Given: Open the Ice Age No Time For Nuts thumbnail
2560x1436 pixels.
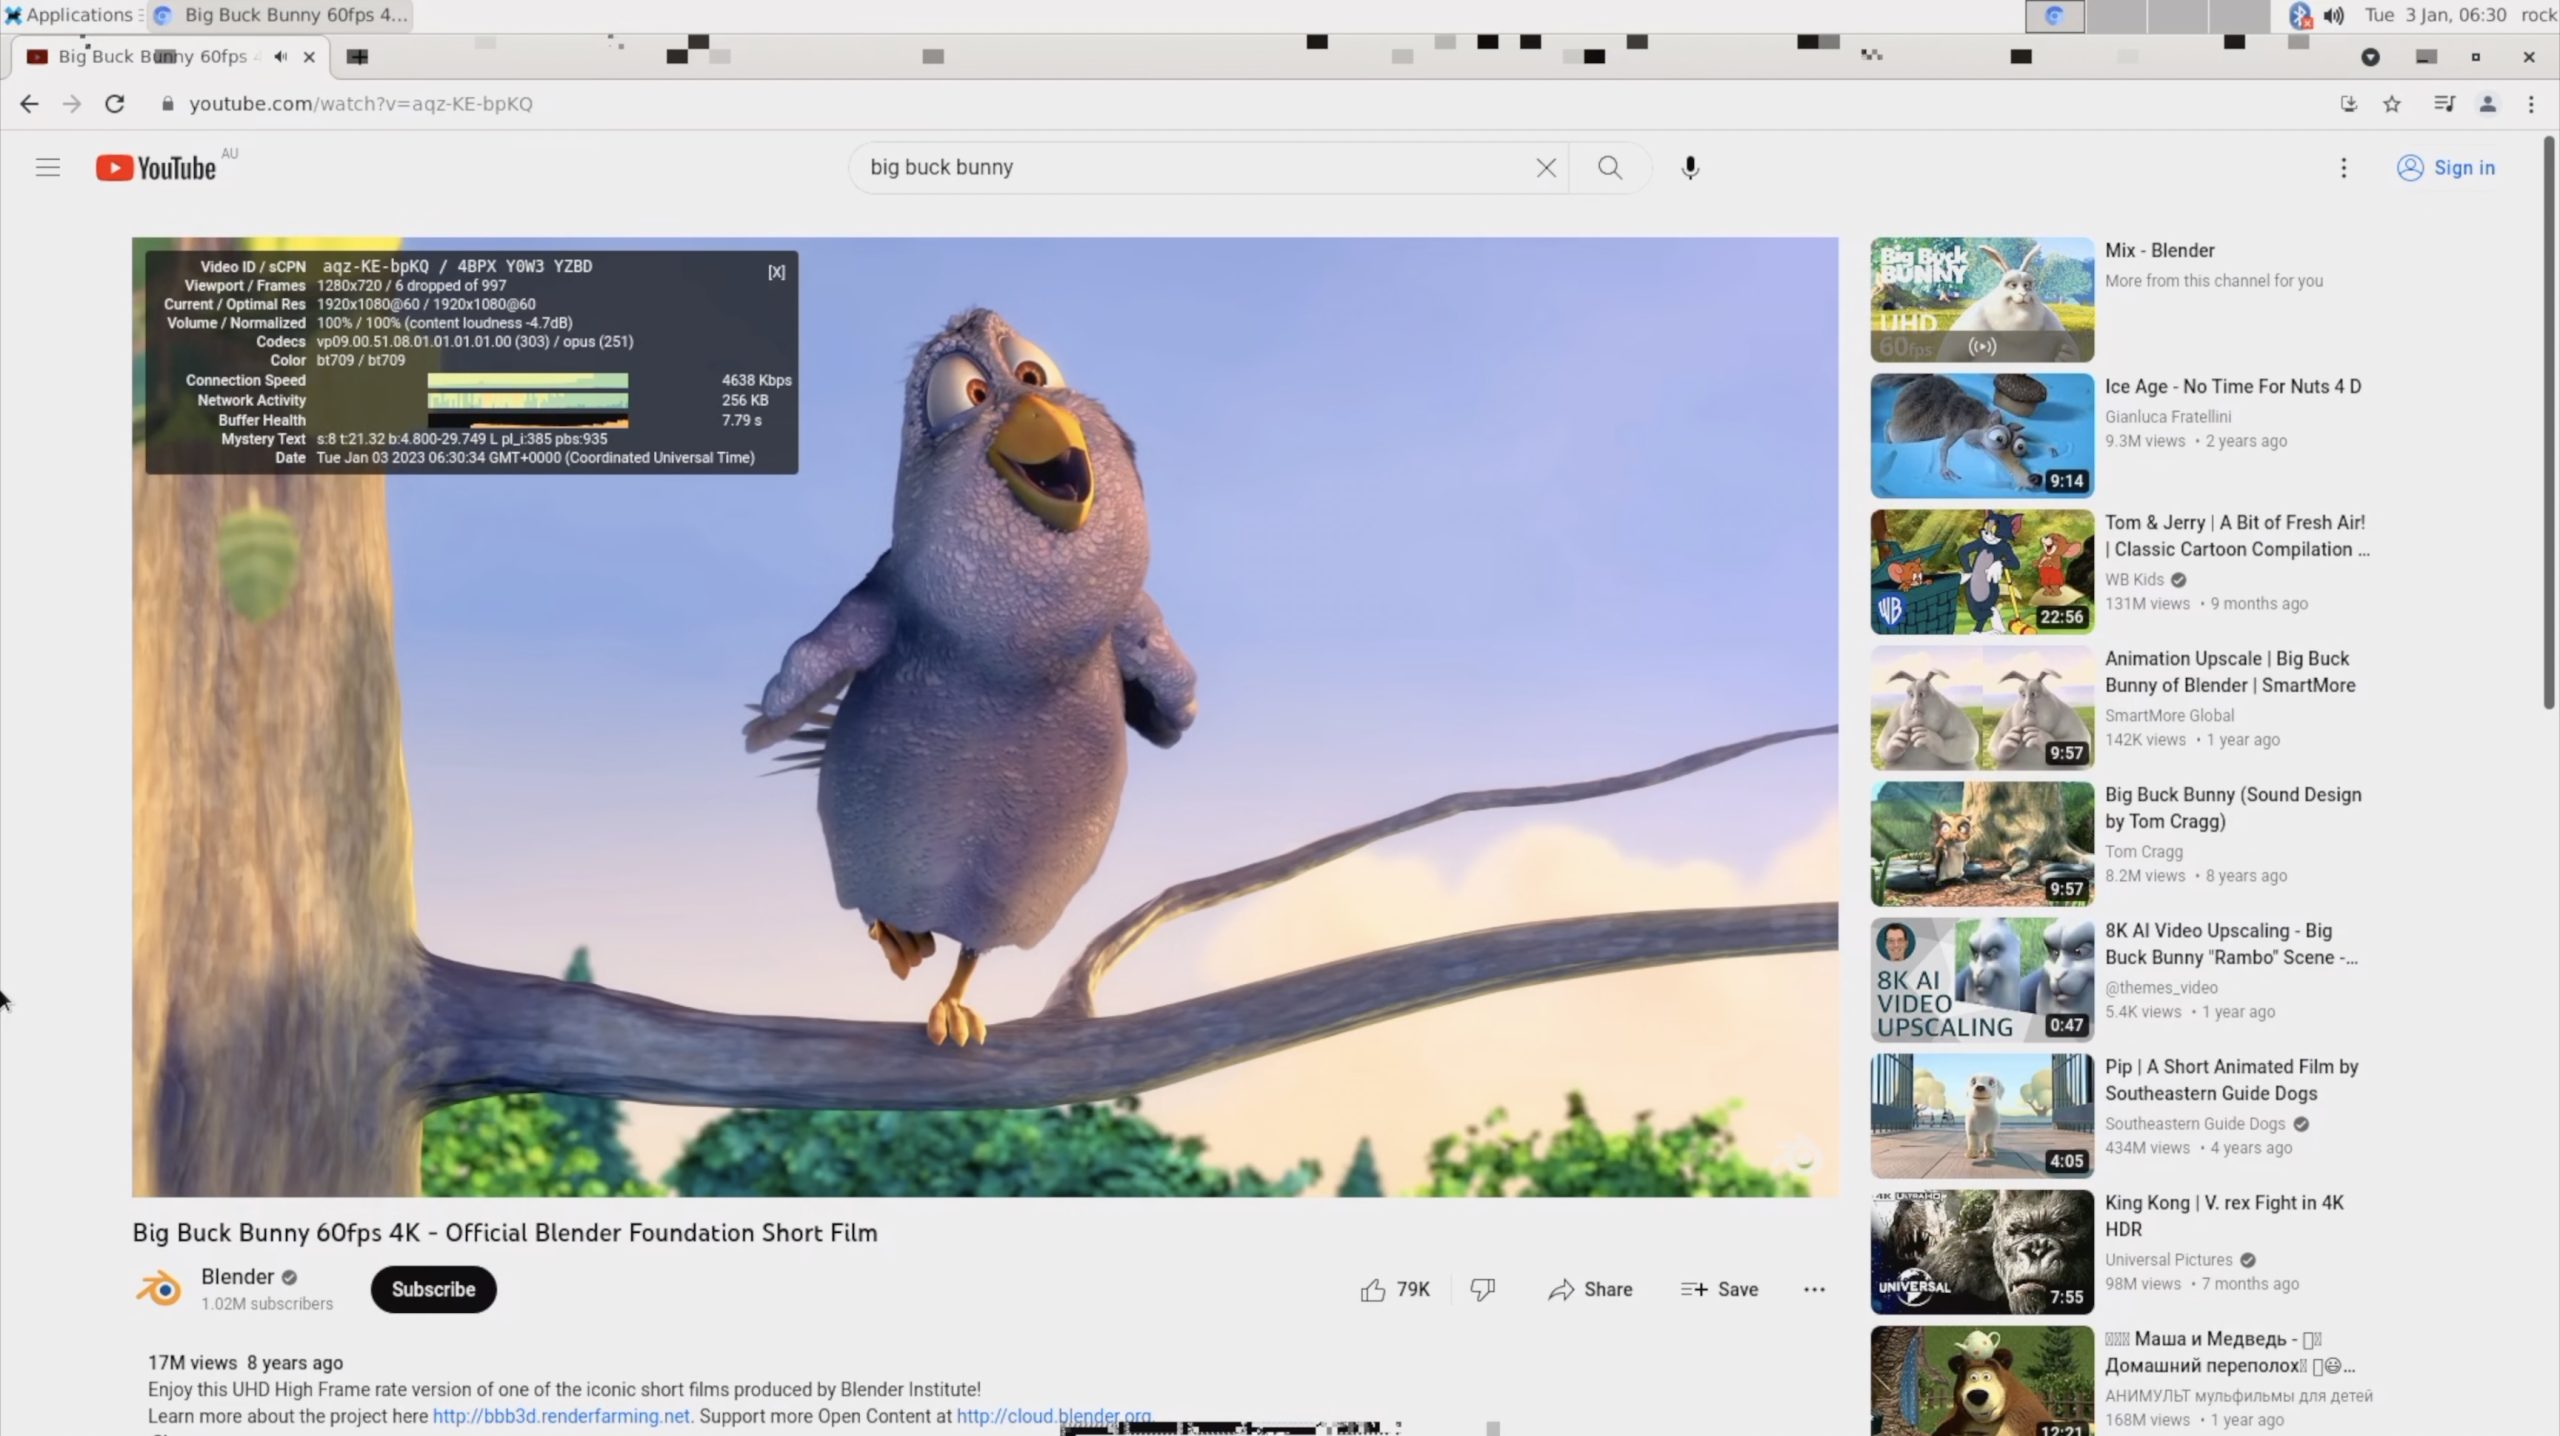Looking at the screenshot, I should pyautogui.click(x=1981, y=436).
